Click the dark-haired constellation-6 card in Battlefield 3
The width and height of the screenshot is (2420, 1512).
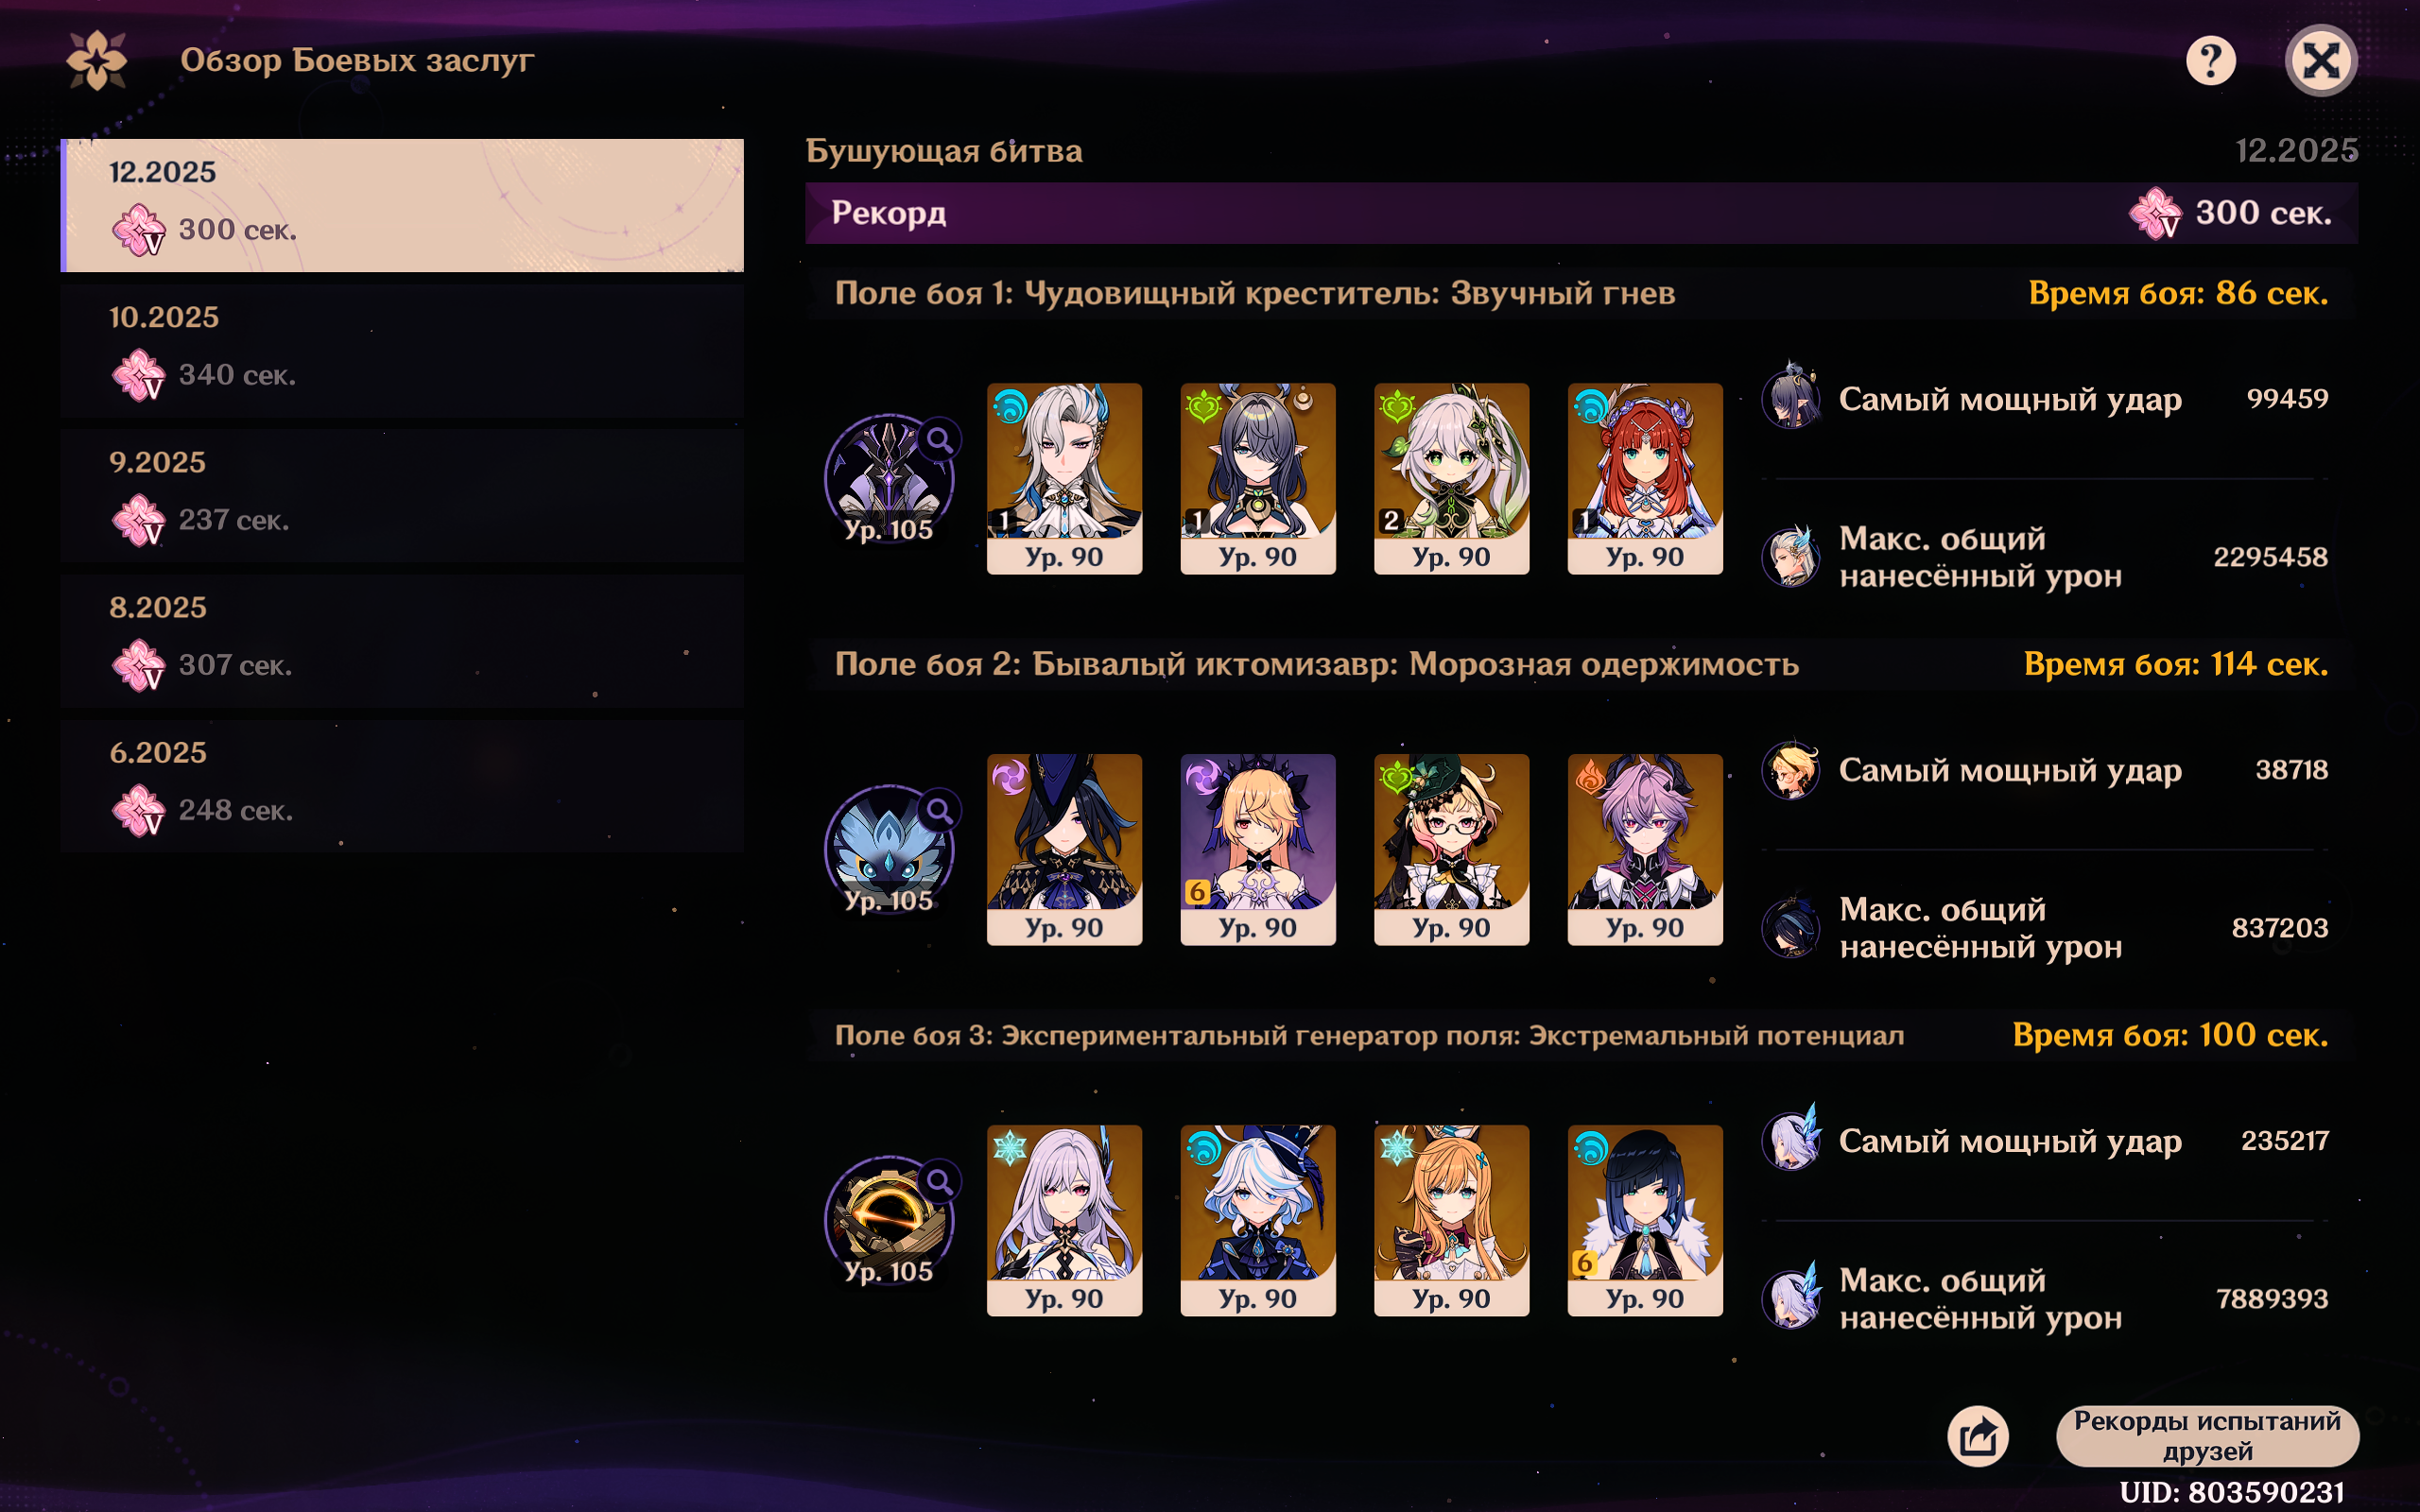click(1645, 1220)
